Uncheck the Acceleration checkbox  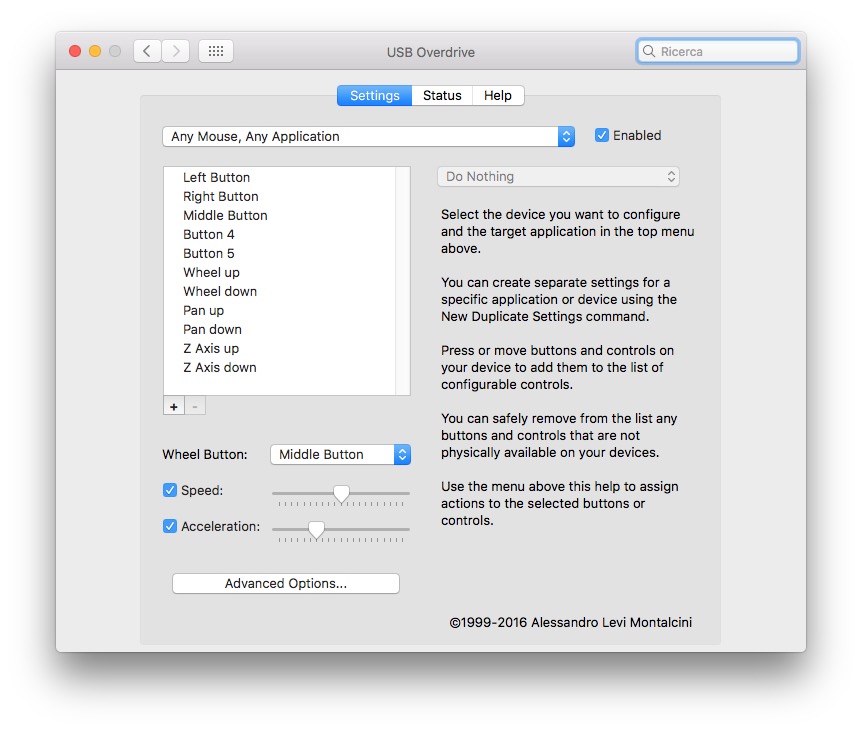[170, 526]
